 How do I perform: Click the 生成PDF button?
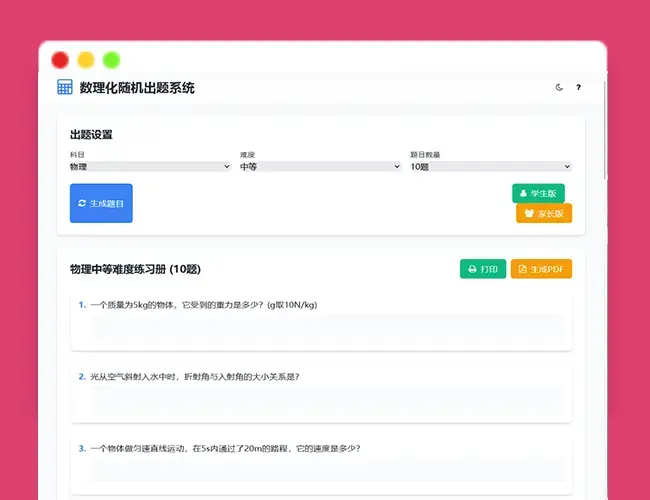pyautogui.click(x=541, y=269)
